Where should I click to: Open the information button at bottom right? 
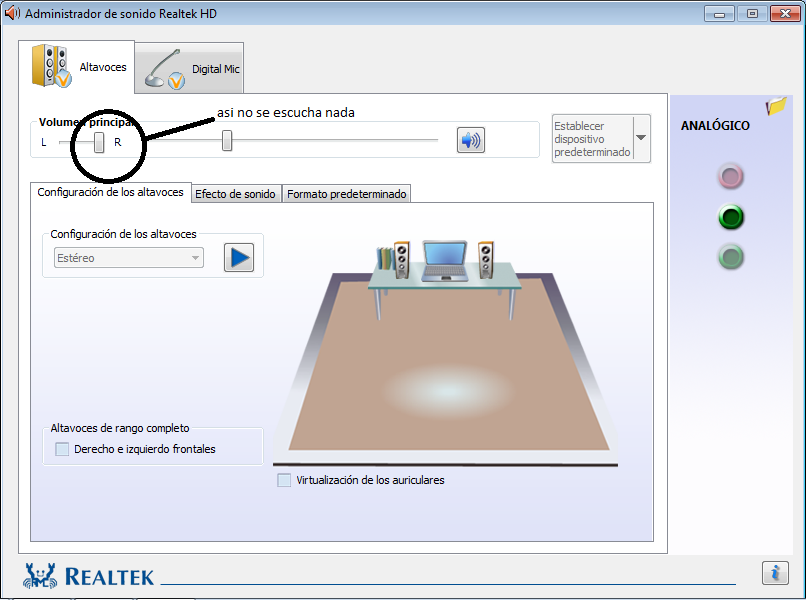775,572
